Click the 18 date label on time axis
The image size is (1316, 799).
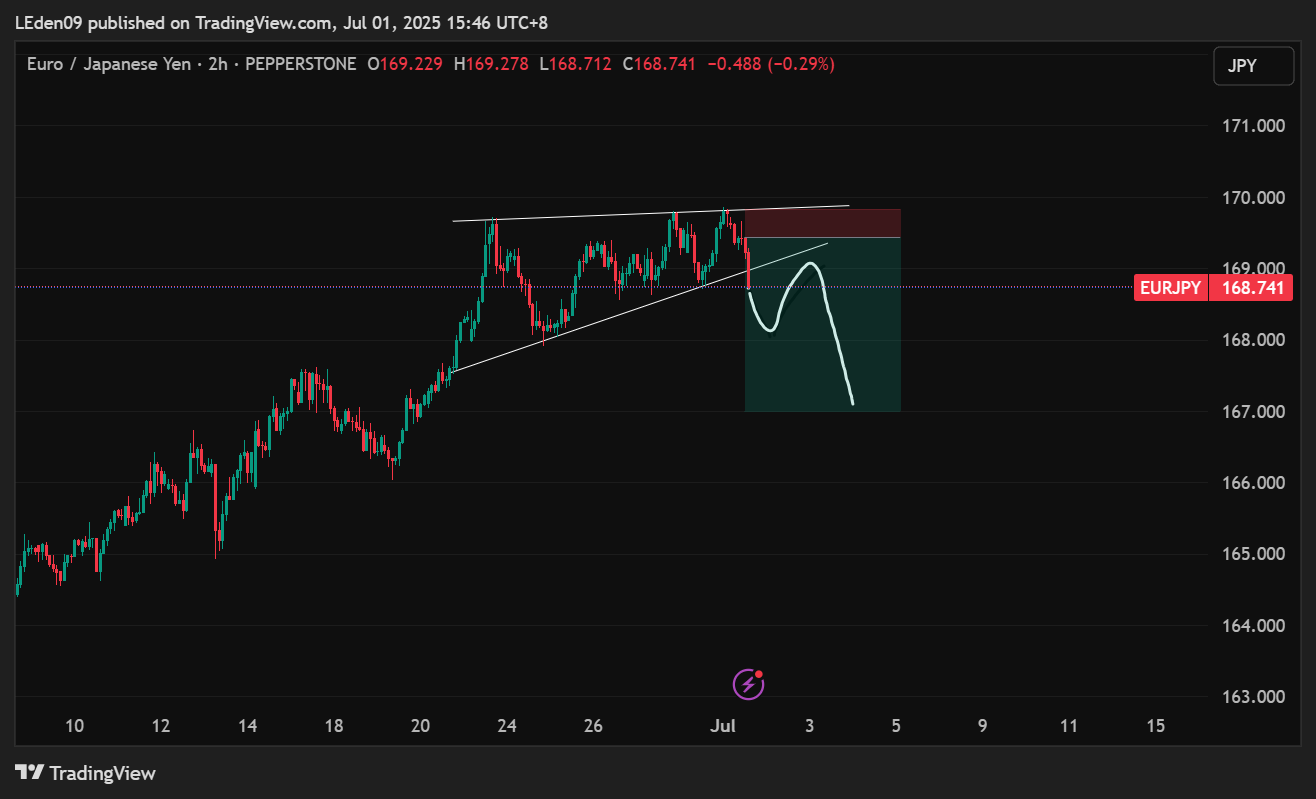(x=334, y=726)
